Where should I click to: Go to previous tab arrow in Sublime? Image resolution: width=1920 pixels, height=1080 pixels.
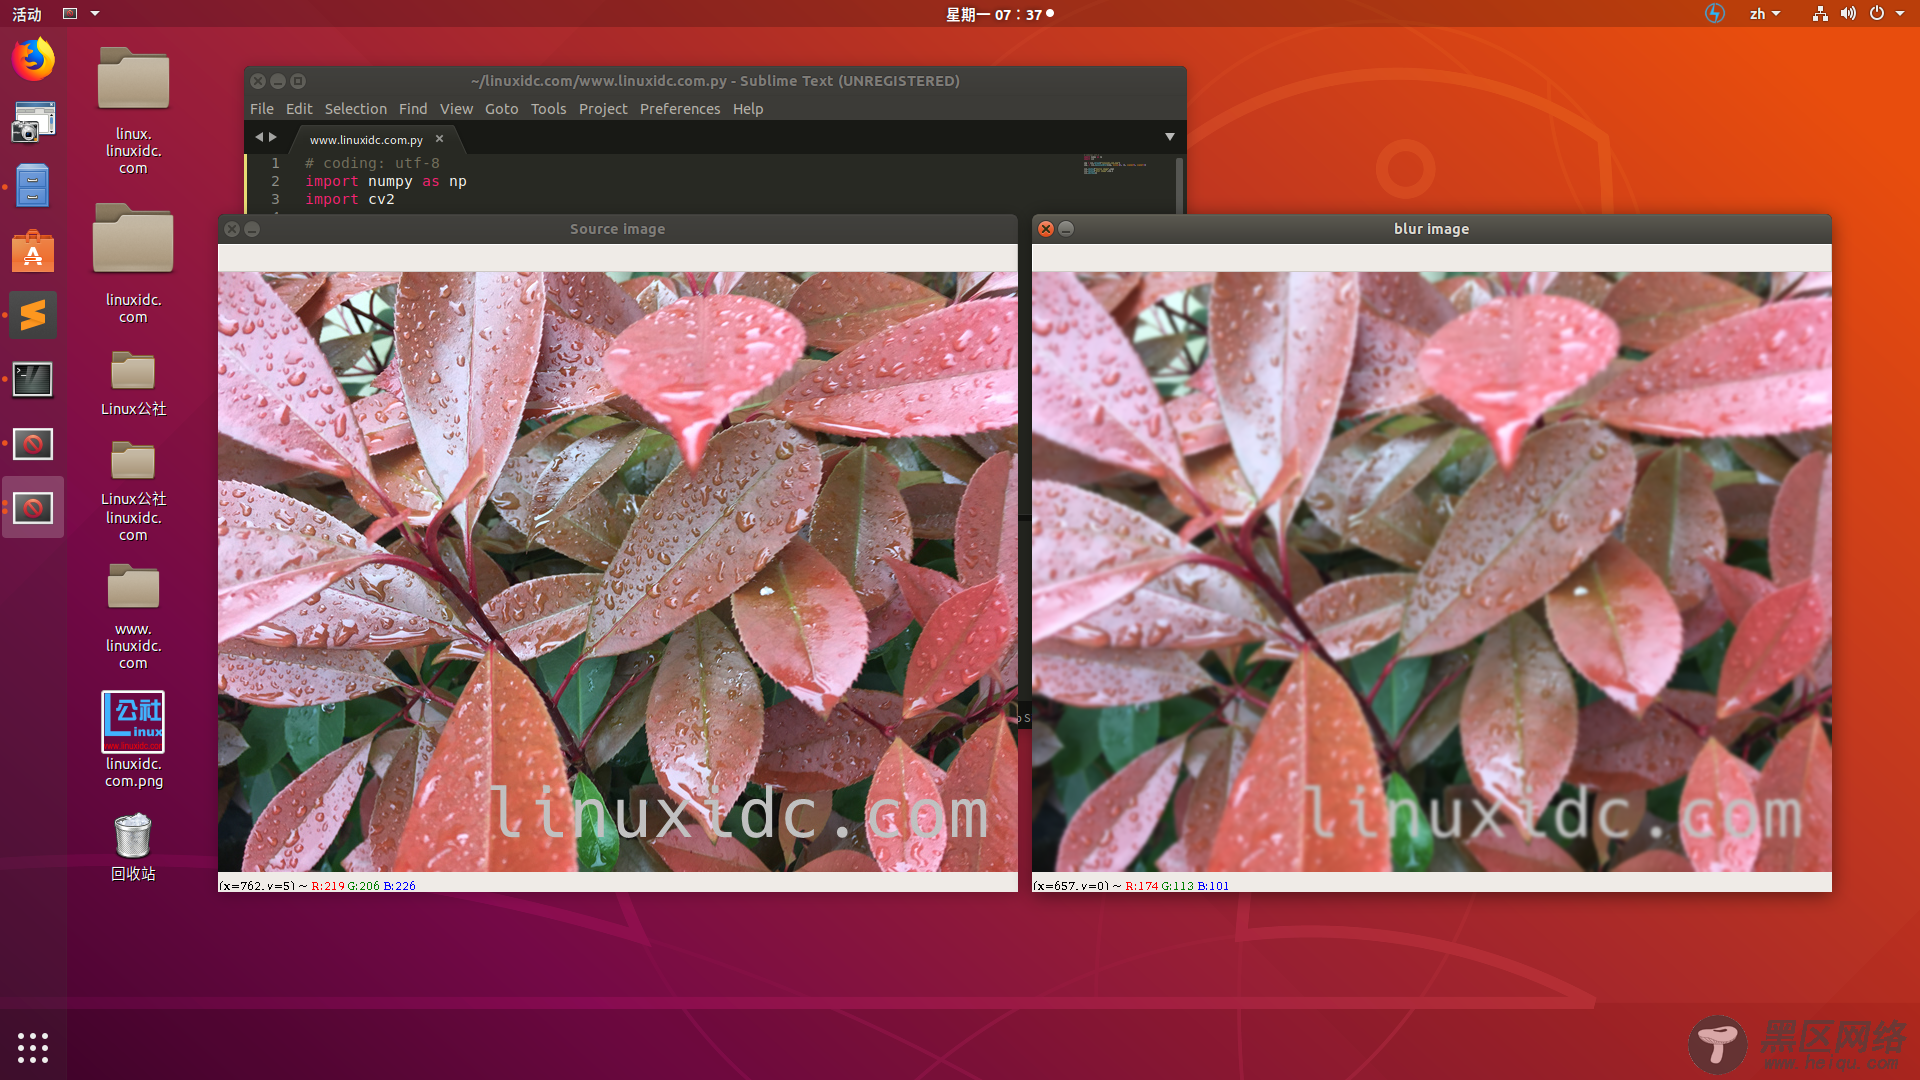(x=259, y=137)
